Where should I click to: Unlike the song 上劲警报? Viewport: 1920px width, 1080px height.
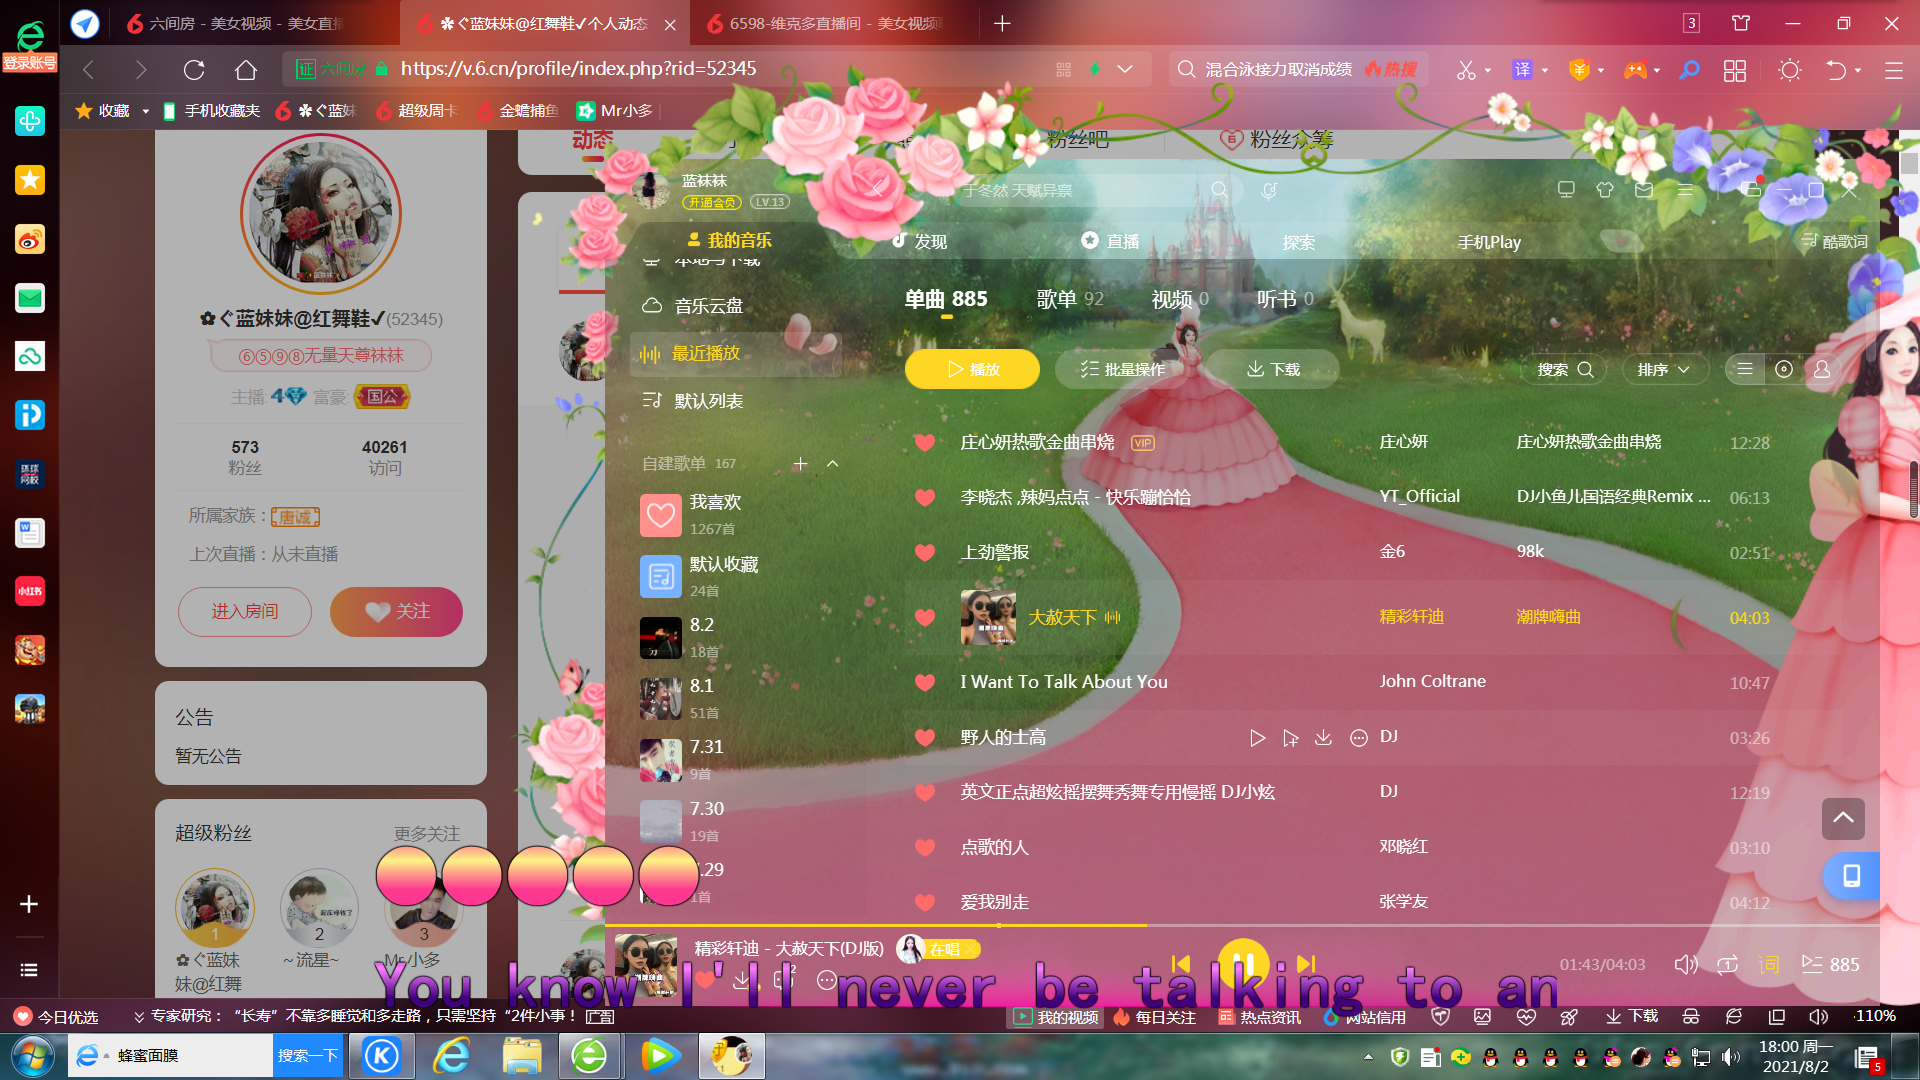point(925,552)
